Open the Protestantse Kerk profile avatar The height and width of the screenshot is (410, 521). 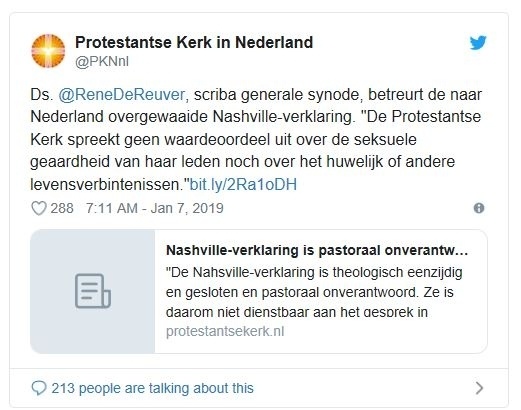tap(48, 51)
